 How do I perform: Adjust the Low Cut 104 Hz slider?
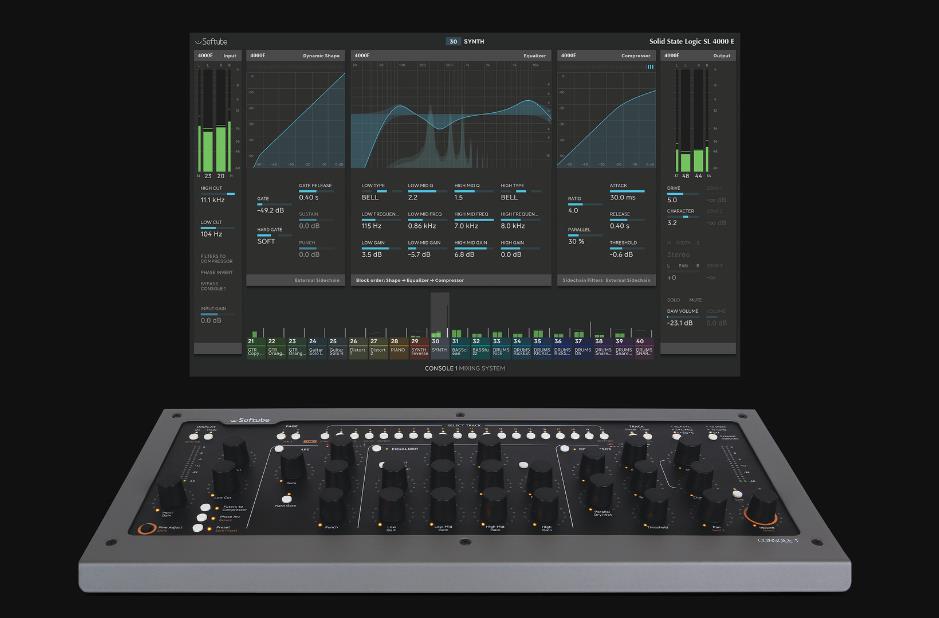click(218, 228)
